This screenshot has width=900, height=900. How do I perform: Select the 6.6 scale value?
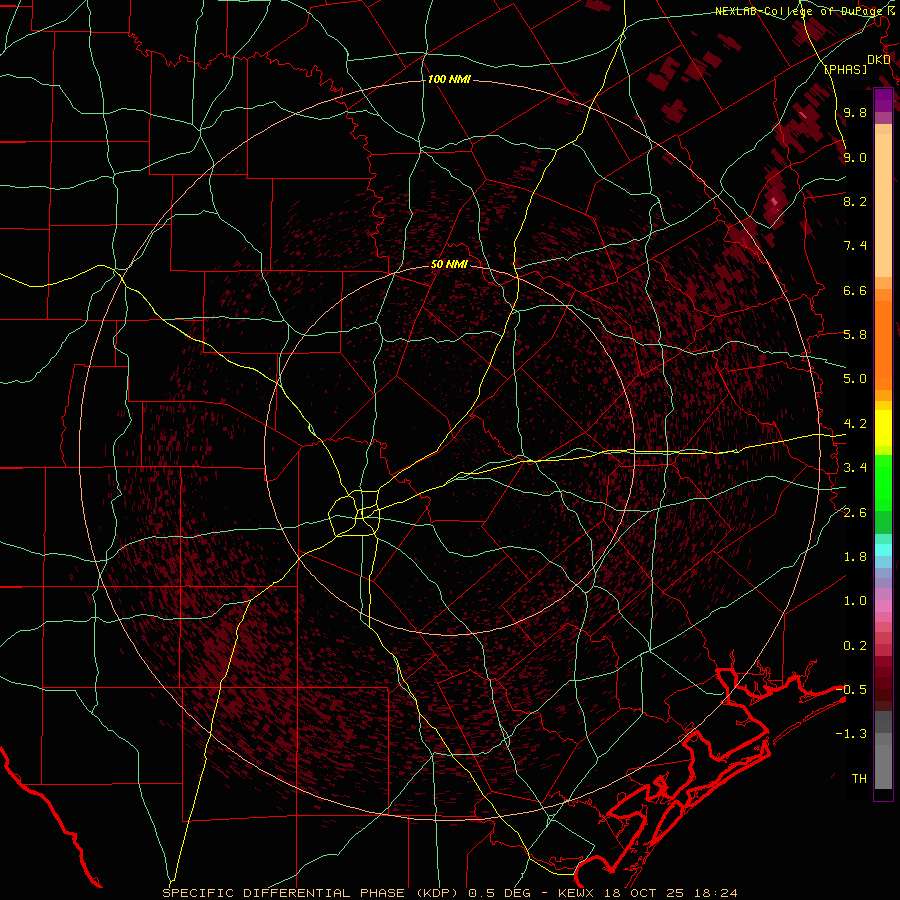855,290
